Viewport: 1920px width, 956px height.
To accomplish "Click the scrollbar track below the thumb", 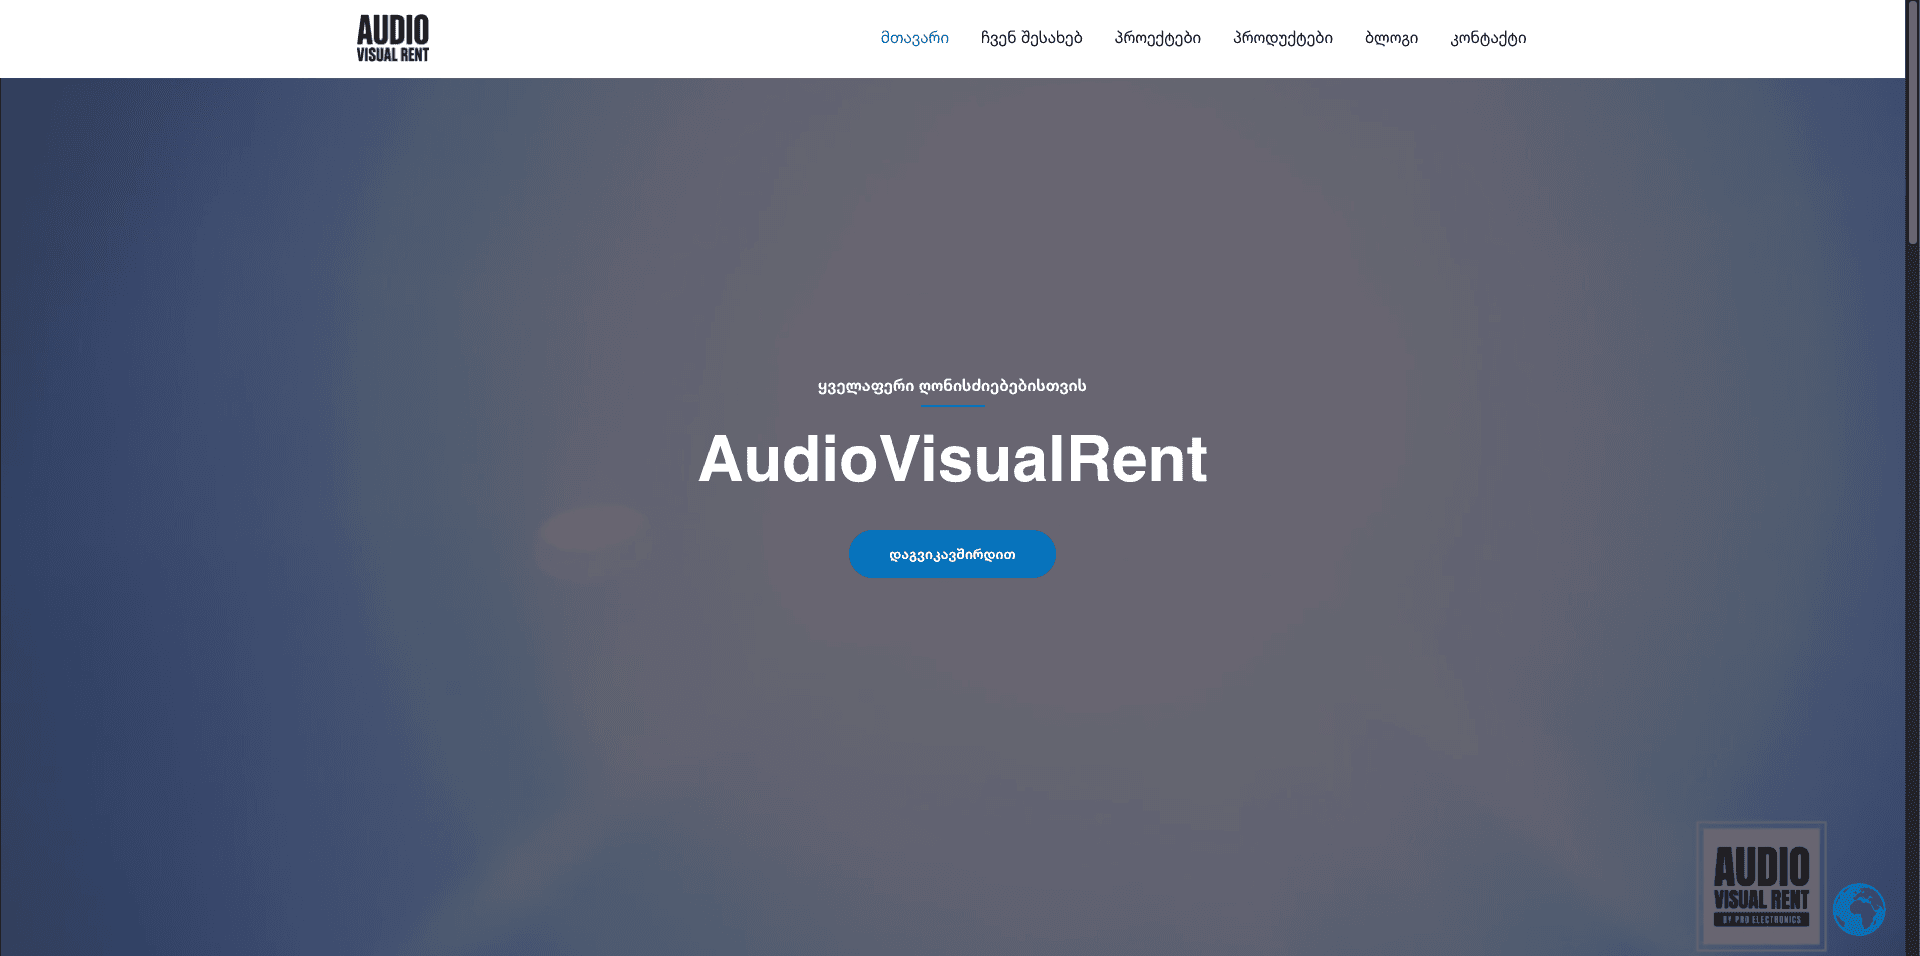I will 1912,600.
